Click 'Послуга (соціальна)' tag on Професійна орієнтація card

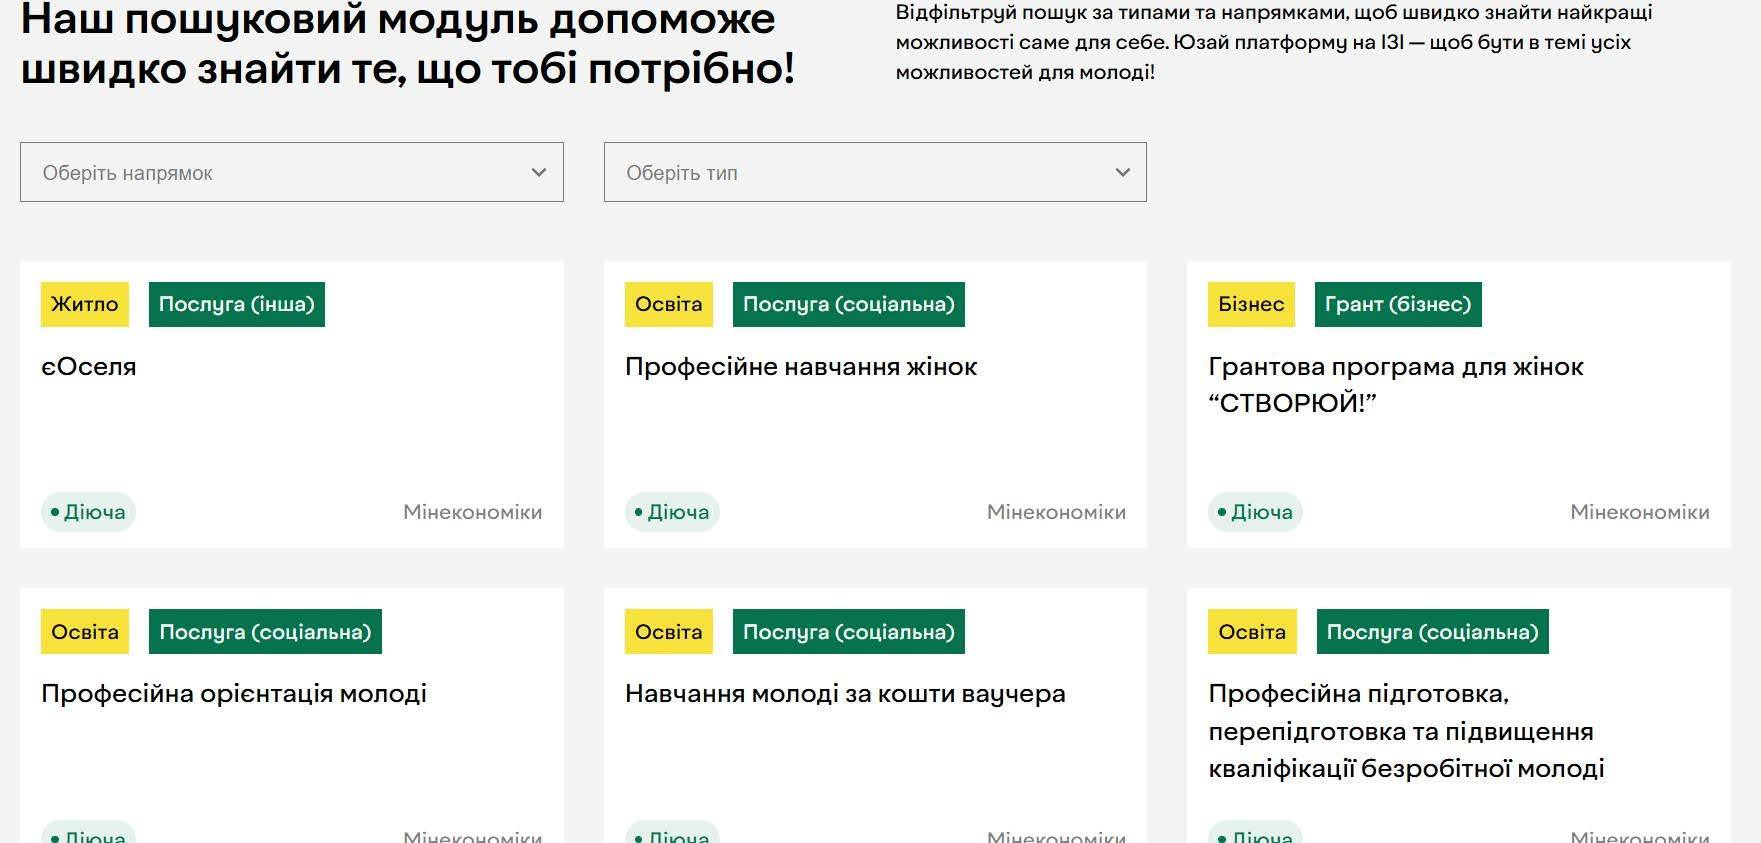click(x=265, y=632)
